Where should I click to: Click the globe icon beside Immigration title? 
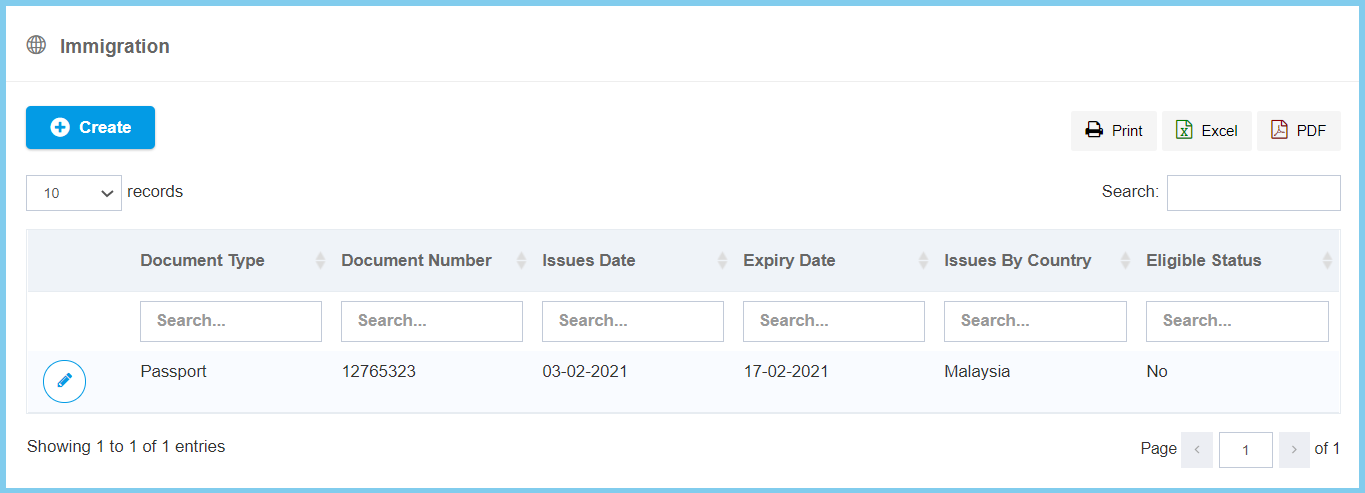tap(36, 45)
